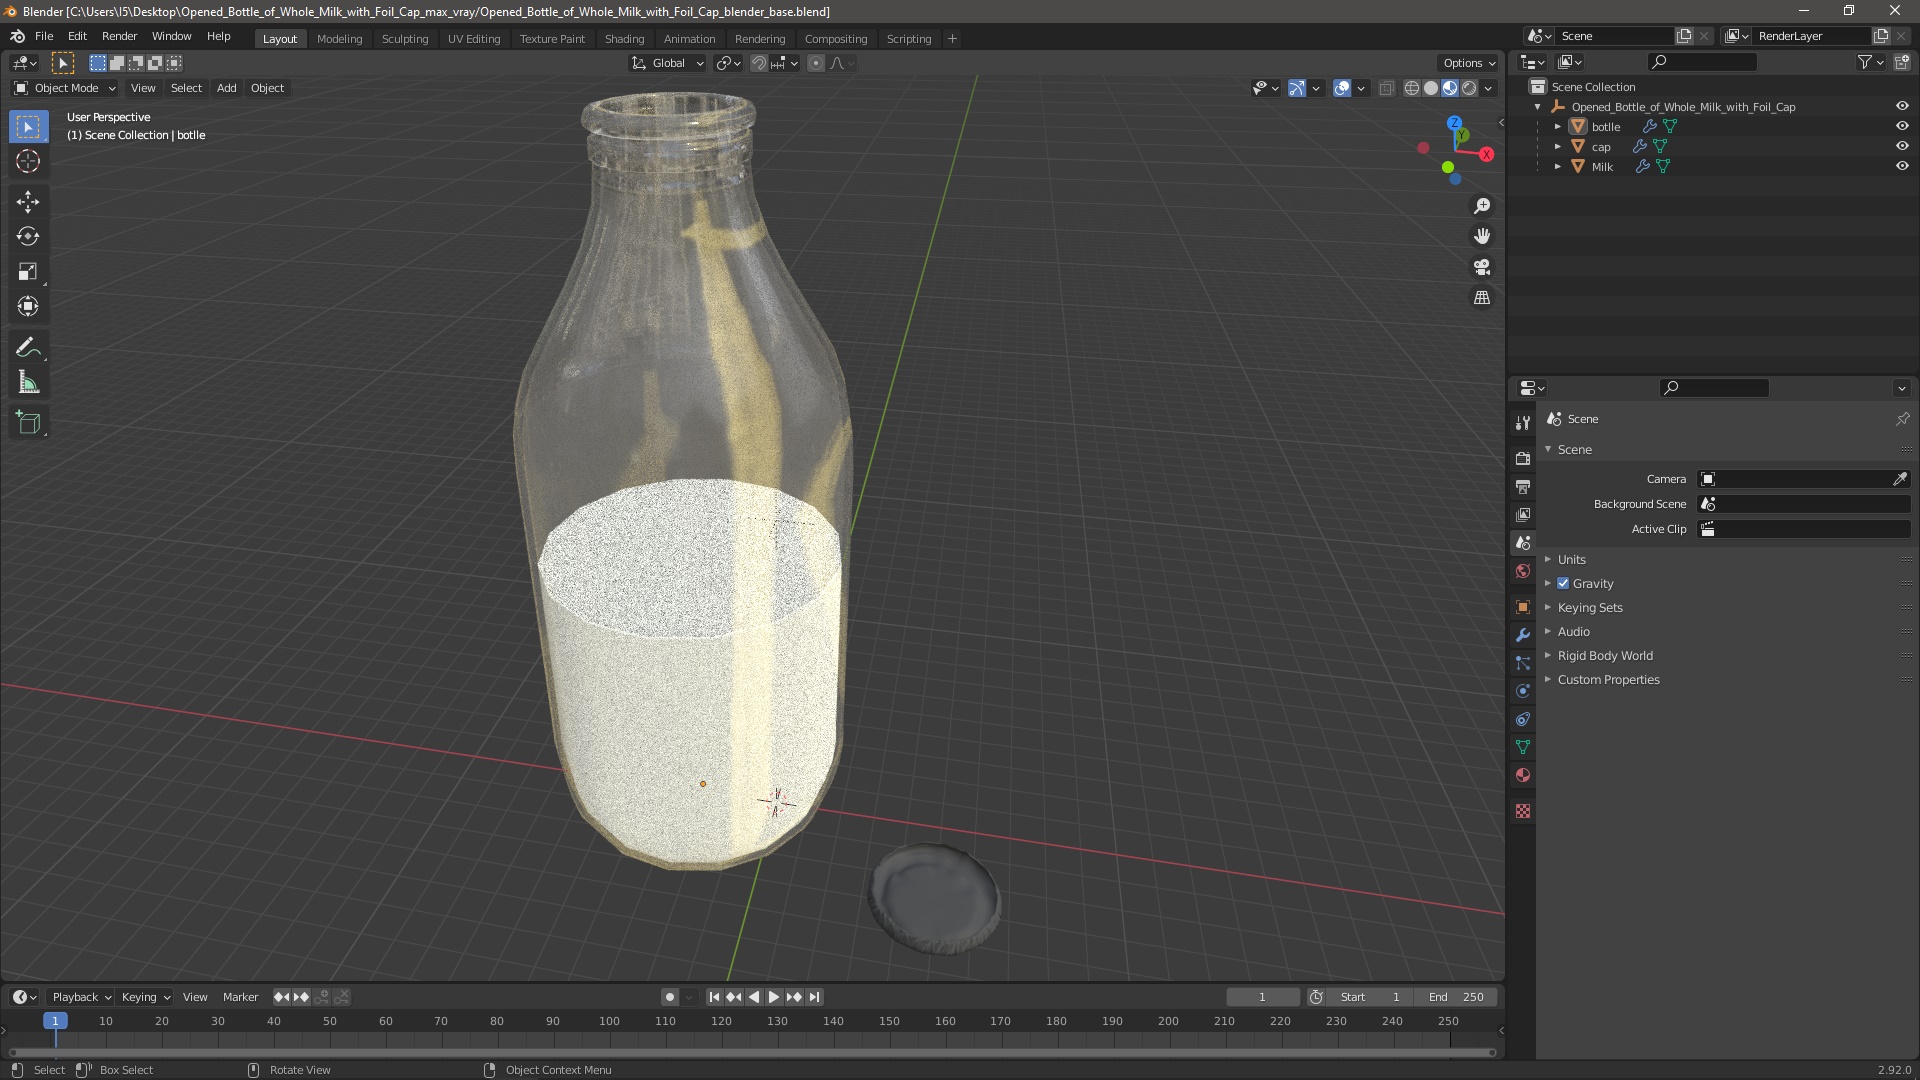1920x1080 pixels.
Task: Choose the Select Box tool
Action: pyautogui.click(x=28, y=127)
